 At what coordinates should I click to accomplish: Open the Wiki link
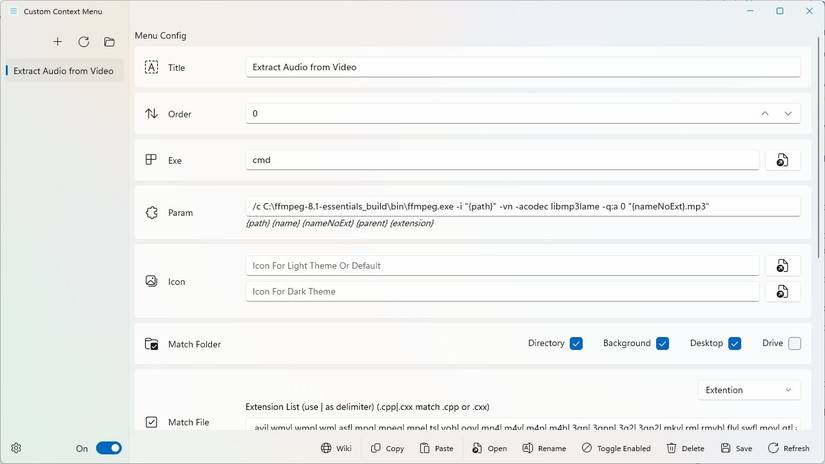[x=336, y=448]
